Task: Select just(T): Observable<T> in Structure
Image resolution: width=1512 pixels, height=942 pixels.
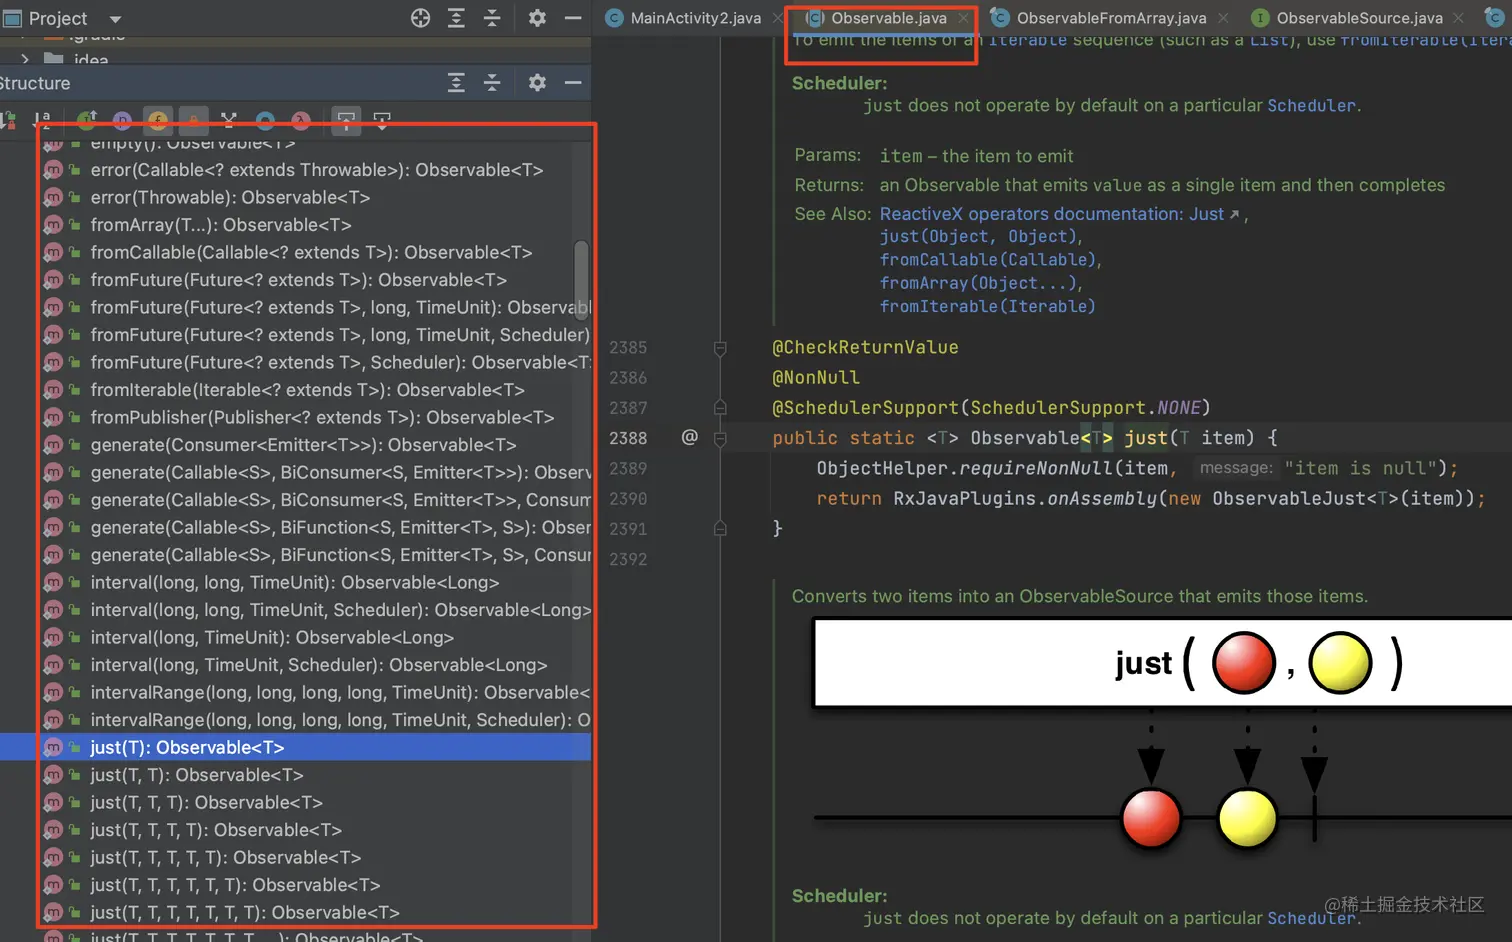Action: (295, 747)
